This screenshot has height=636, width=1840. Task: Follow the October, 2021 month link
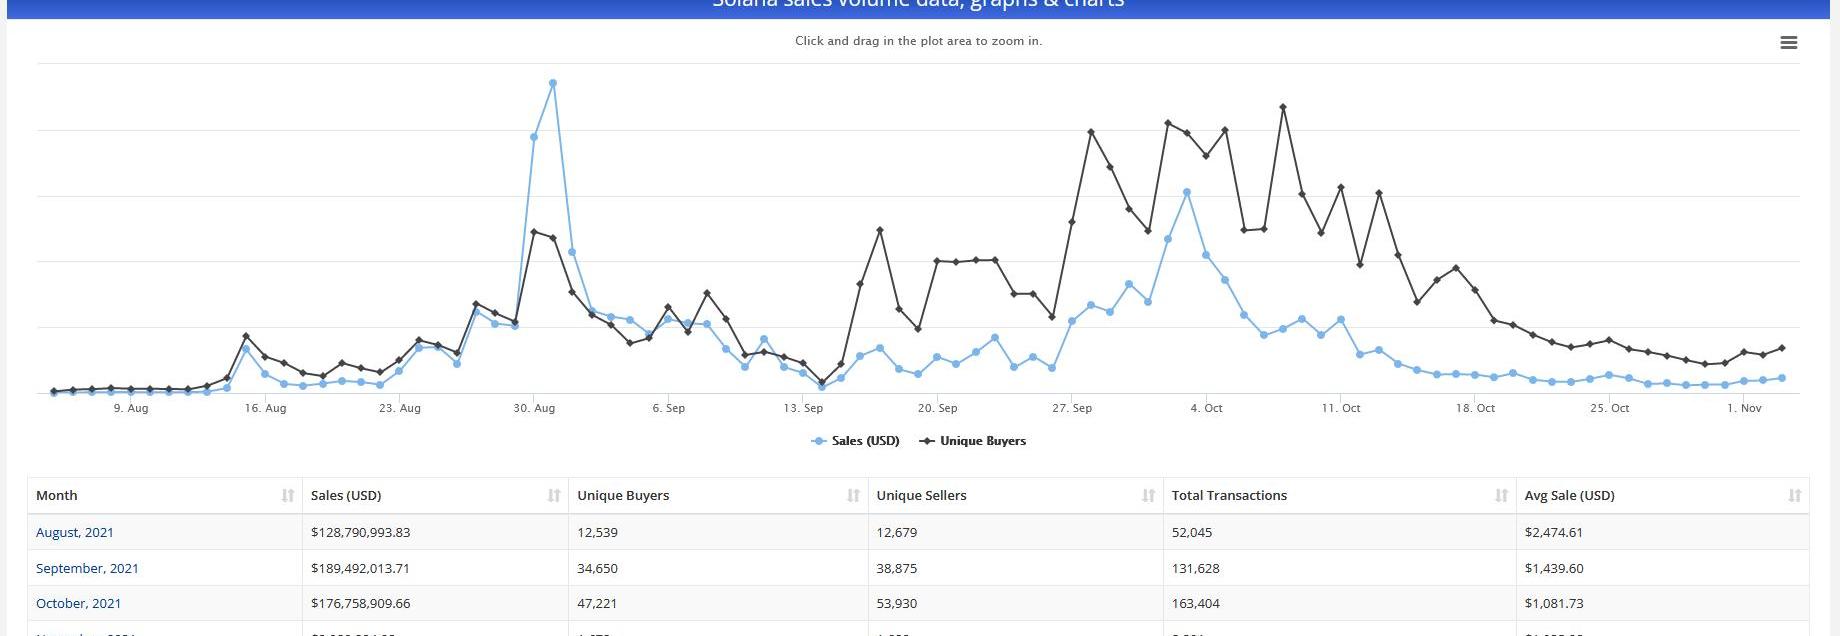[x=78, y=604]
